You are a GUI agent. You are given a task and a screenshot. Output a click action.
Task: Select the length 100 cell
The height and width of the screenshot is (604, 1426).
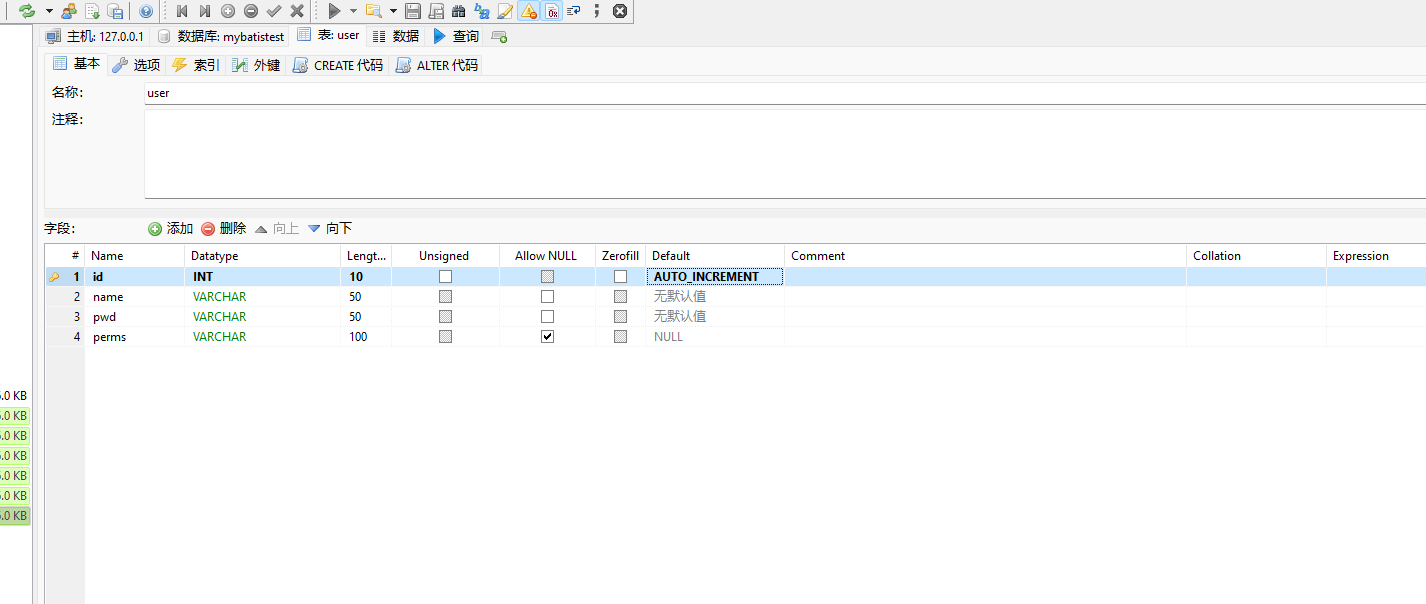click(366, 336)
